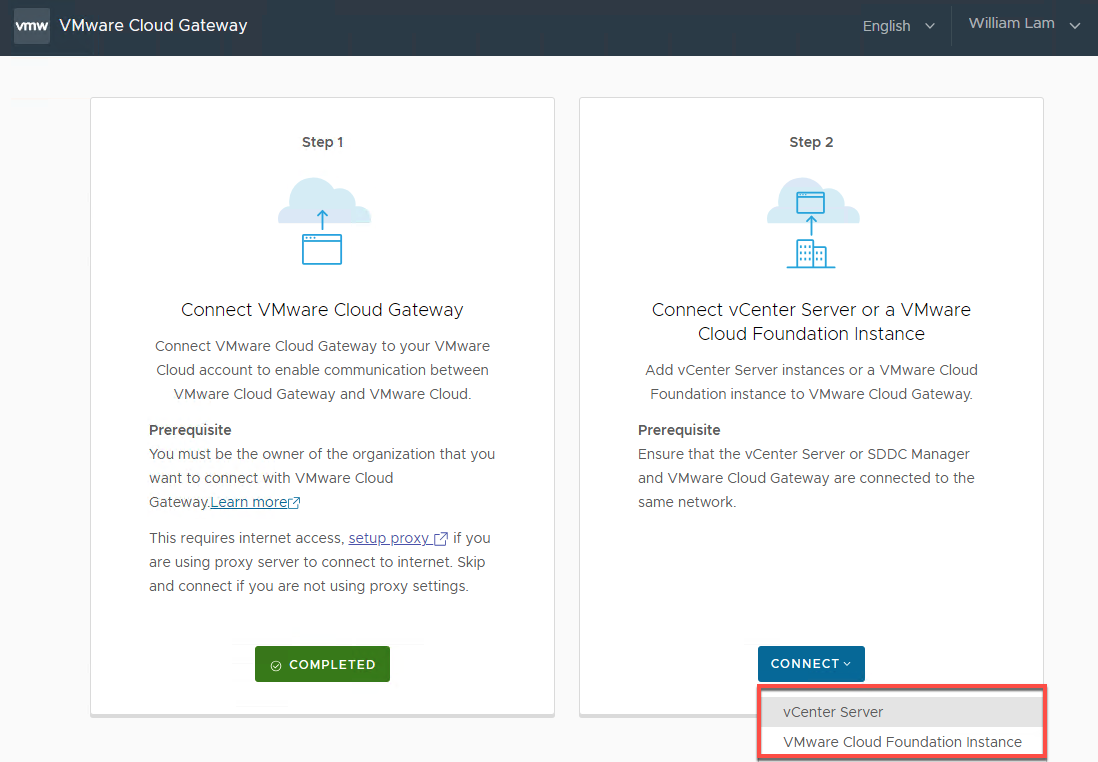Open the Learn more link
This screenshot has width=1098, height=762.
point(248,501)
